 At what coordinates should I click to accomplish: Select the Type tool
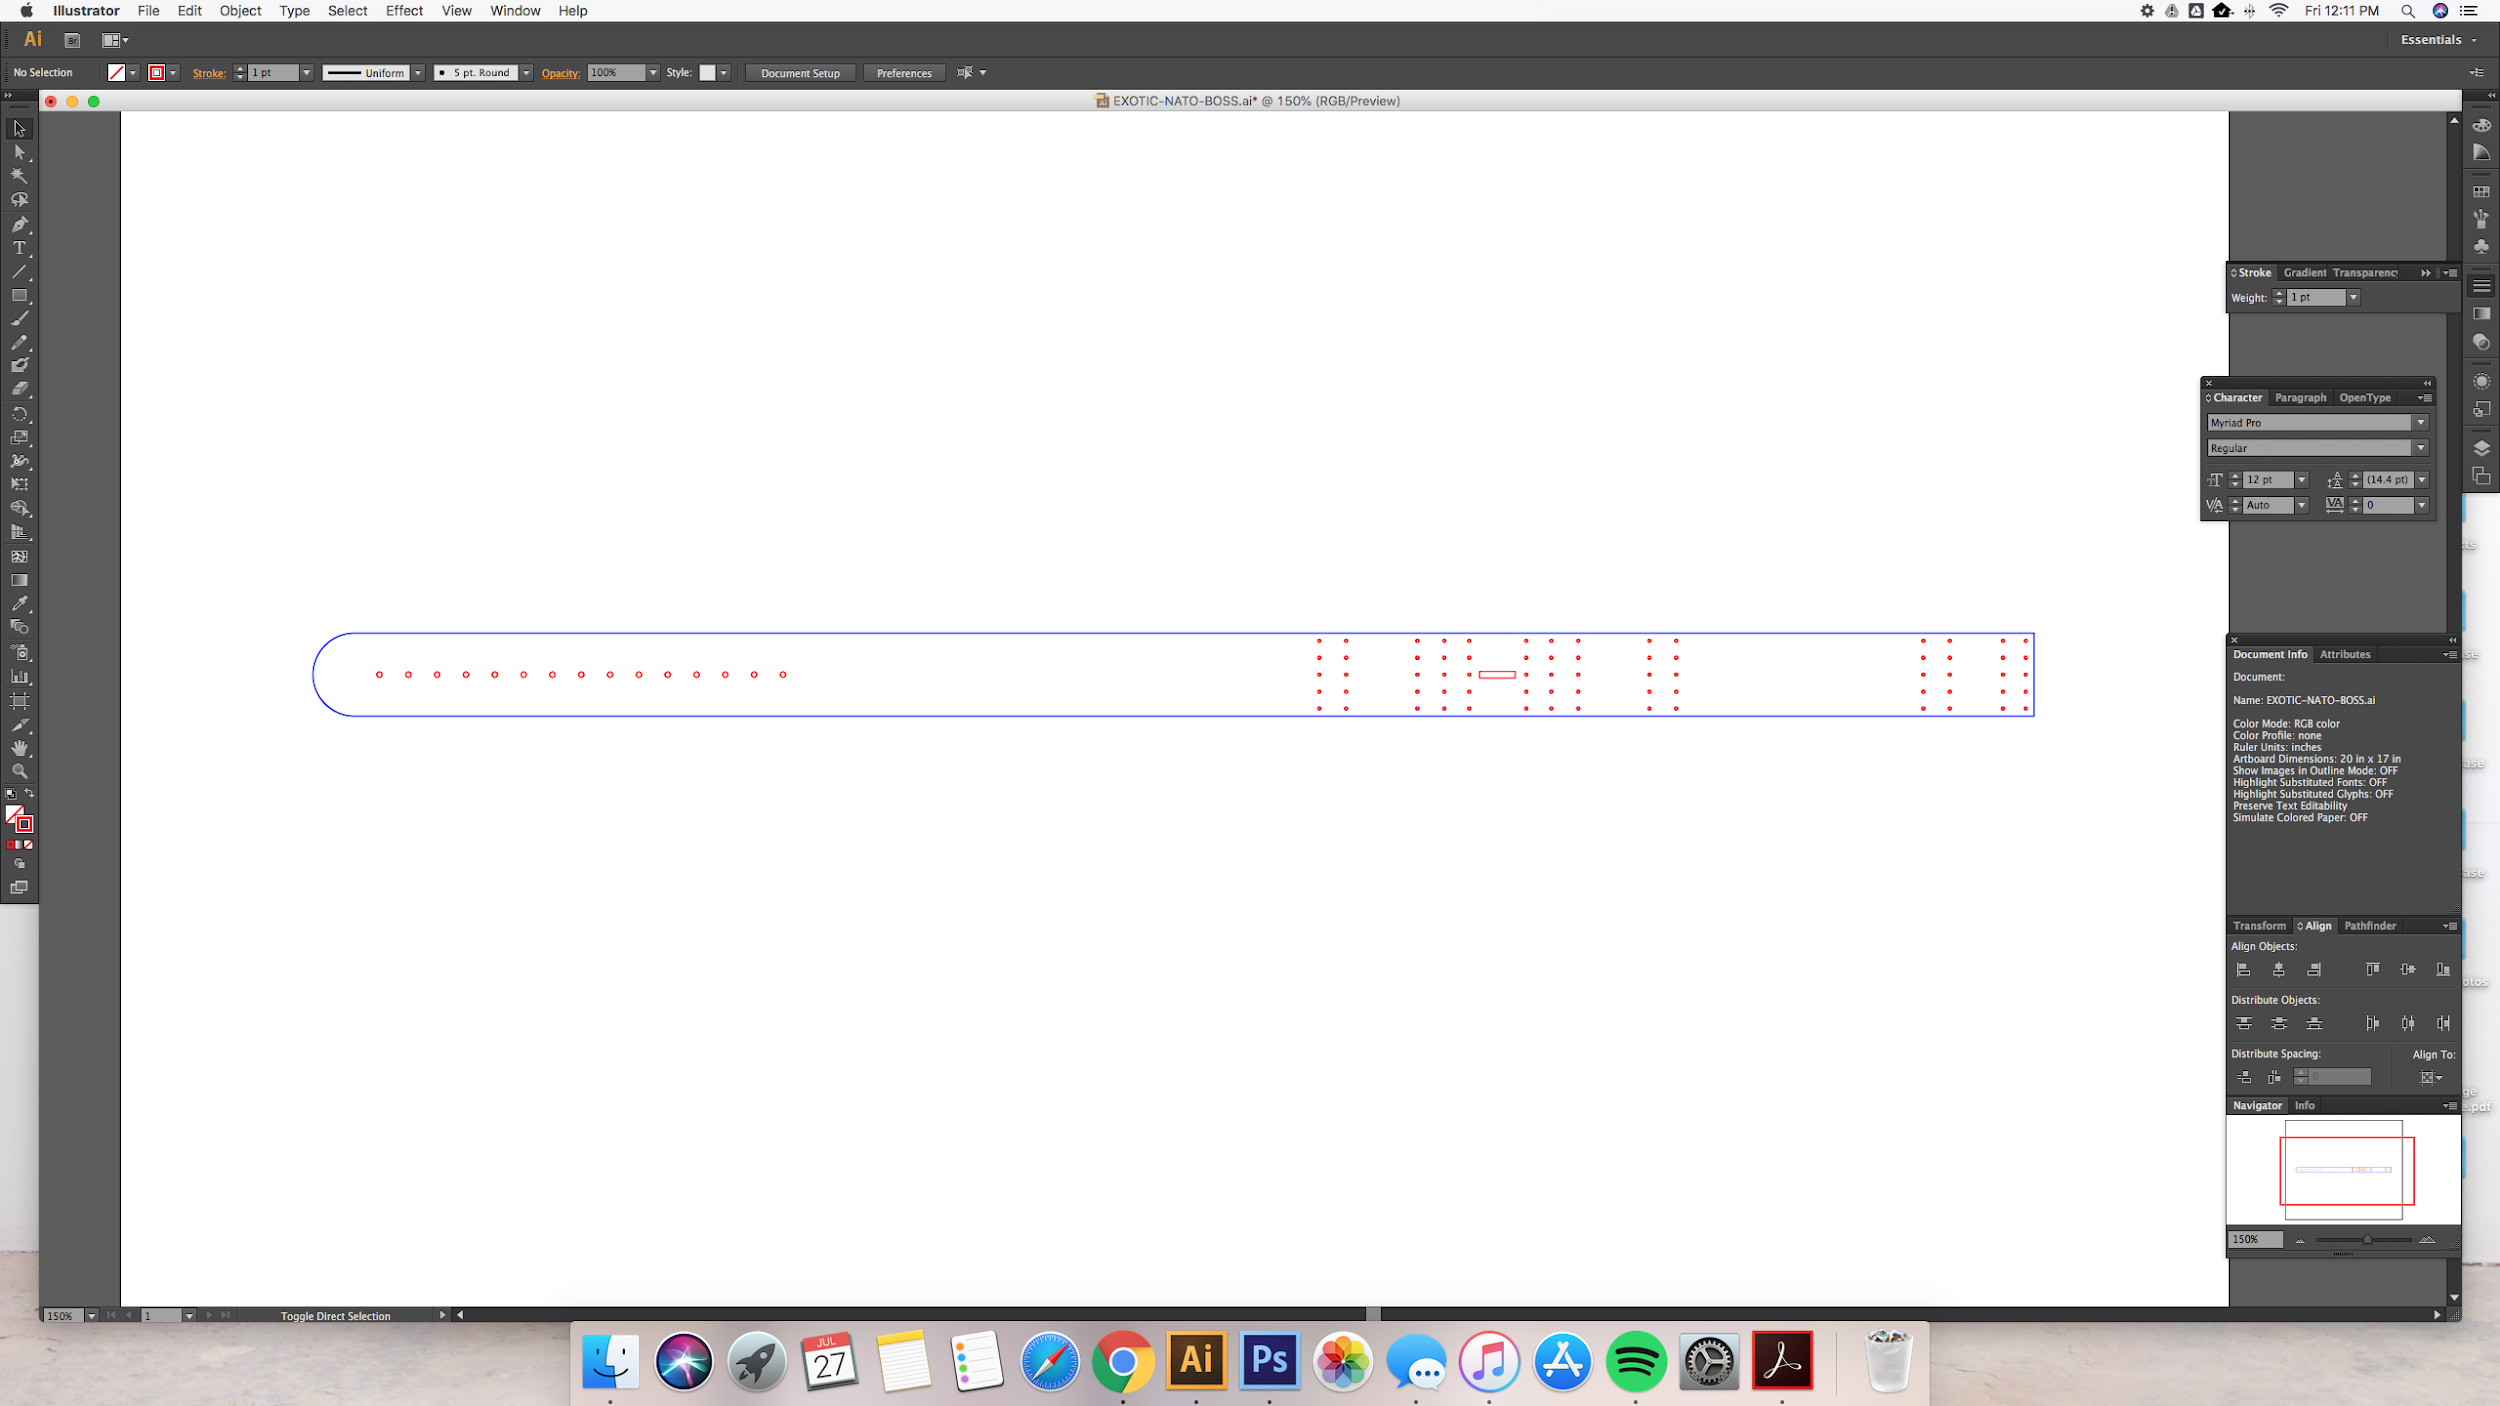pos(19,248)
